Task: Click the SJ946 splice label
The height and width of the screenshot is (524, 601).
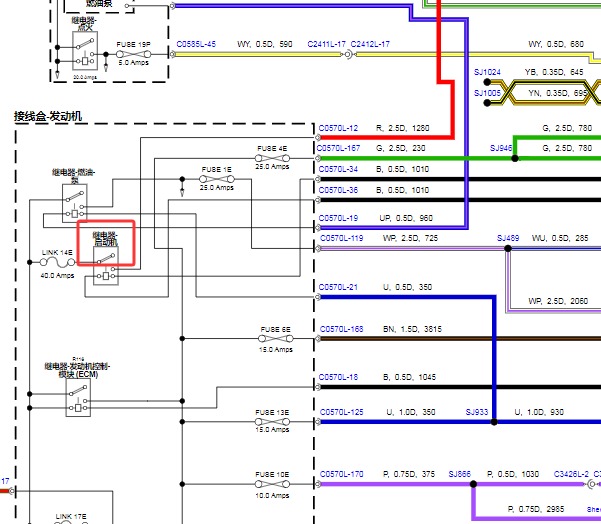Action: [501, 148]
